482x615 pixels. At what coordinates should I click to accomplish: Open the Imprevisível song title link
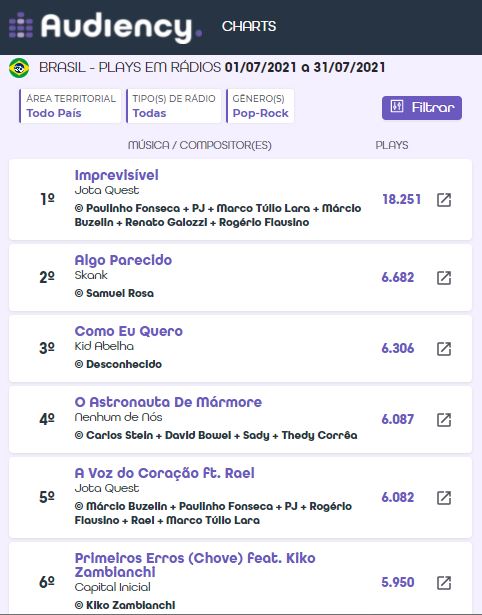click(x=116, y=175)
